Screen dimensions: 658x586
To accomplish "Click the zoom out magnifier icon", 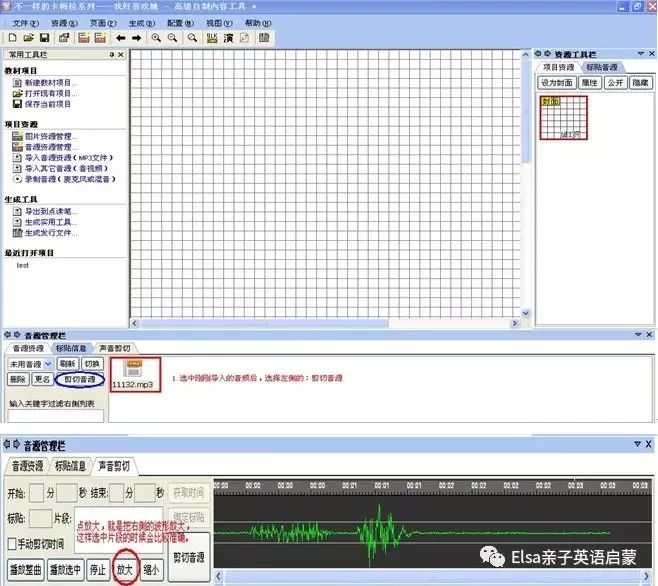I will [173, 38].
